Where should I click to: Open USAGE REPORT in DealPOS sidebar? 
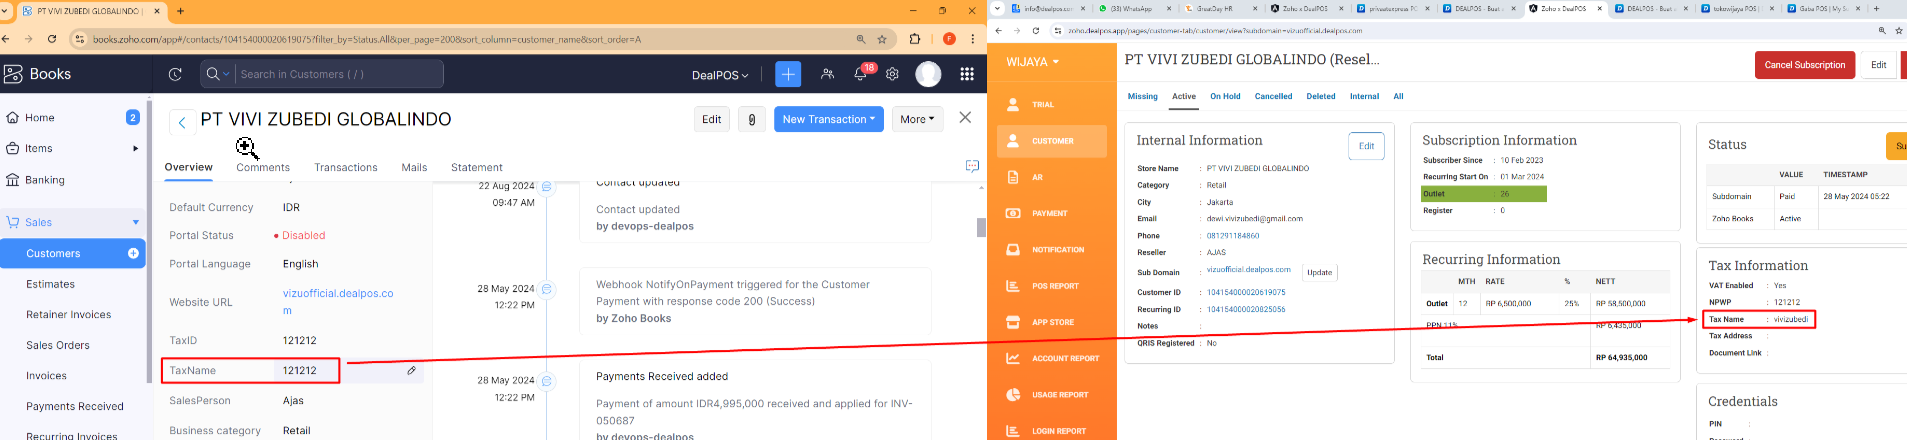click(x=1060, y=395)
